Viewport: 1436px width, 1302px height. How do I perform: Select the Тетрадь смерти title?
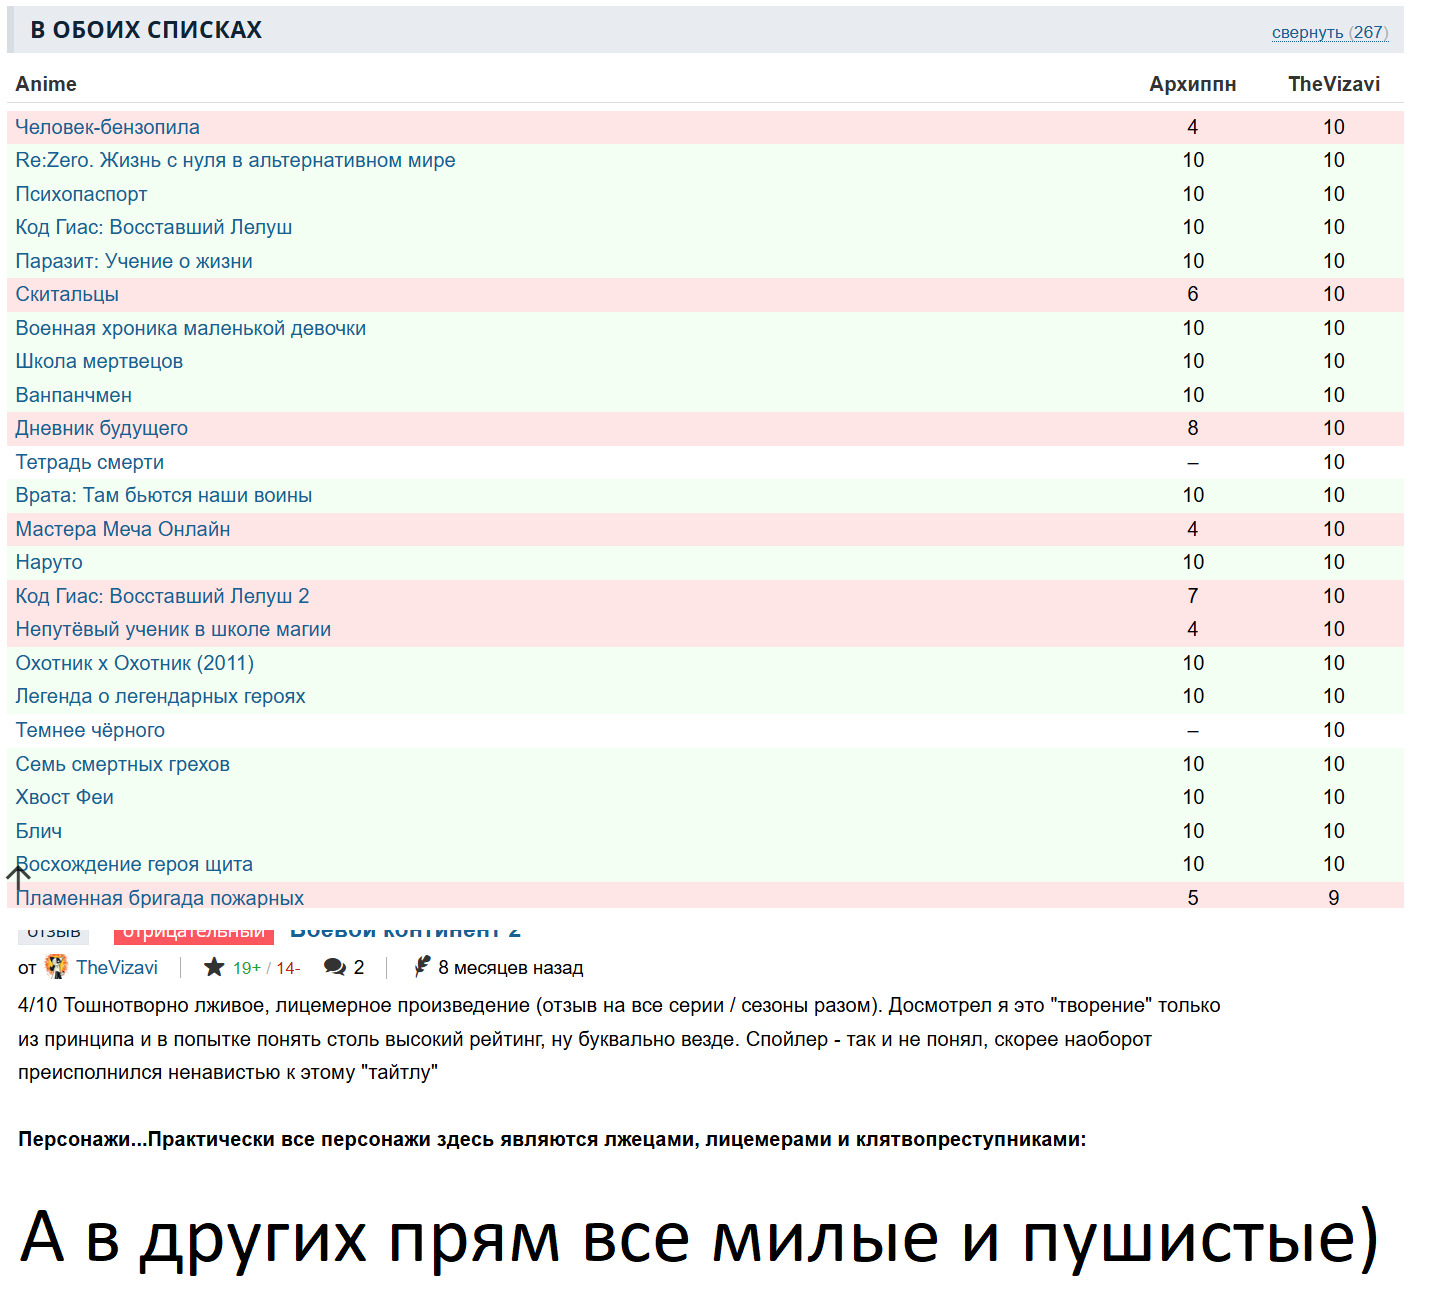[x=89, y=462]
